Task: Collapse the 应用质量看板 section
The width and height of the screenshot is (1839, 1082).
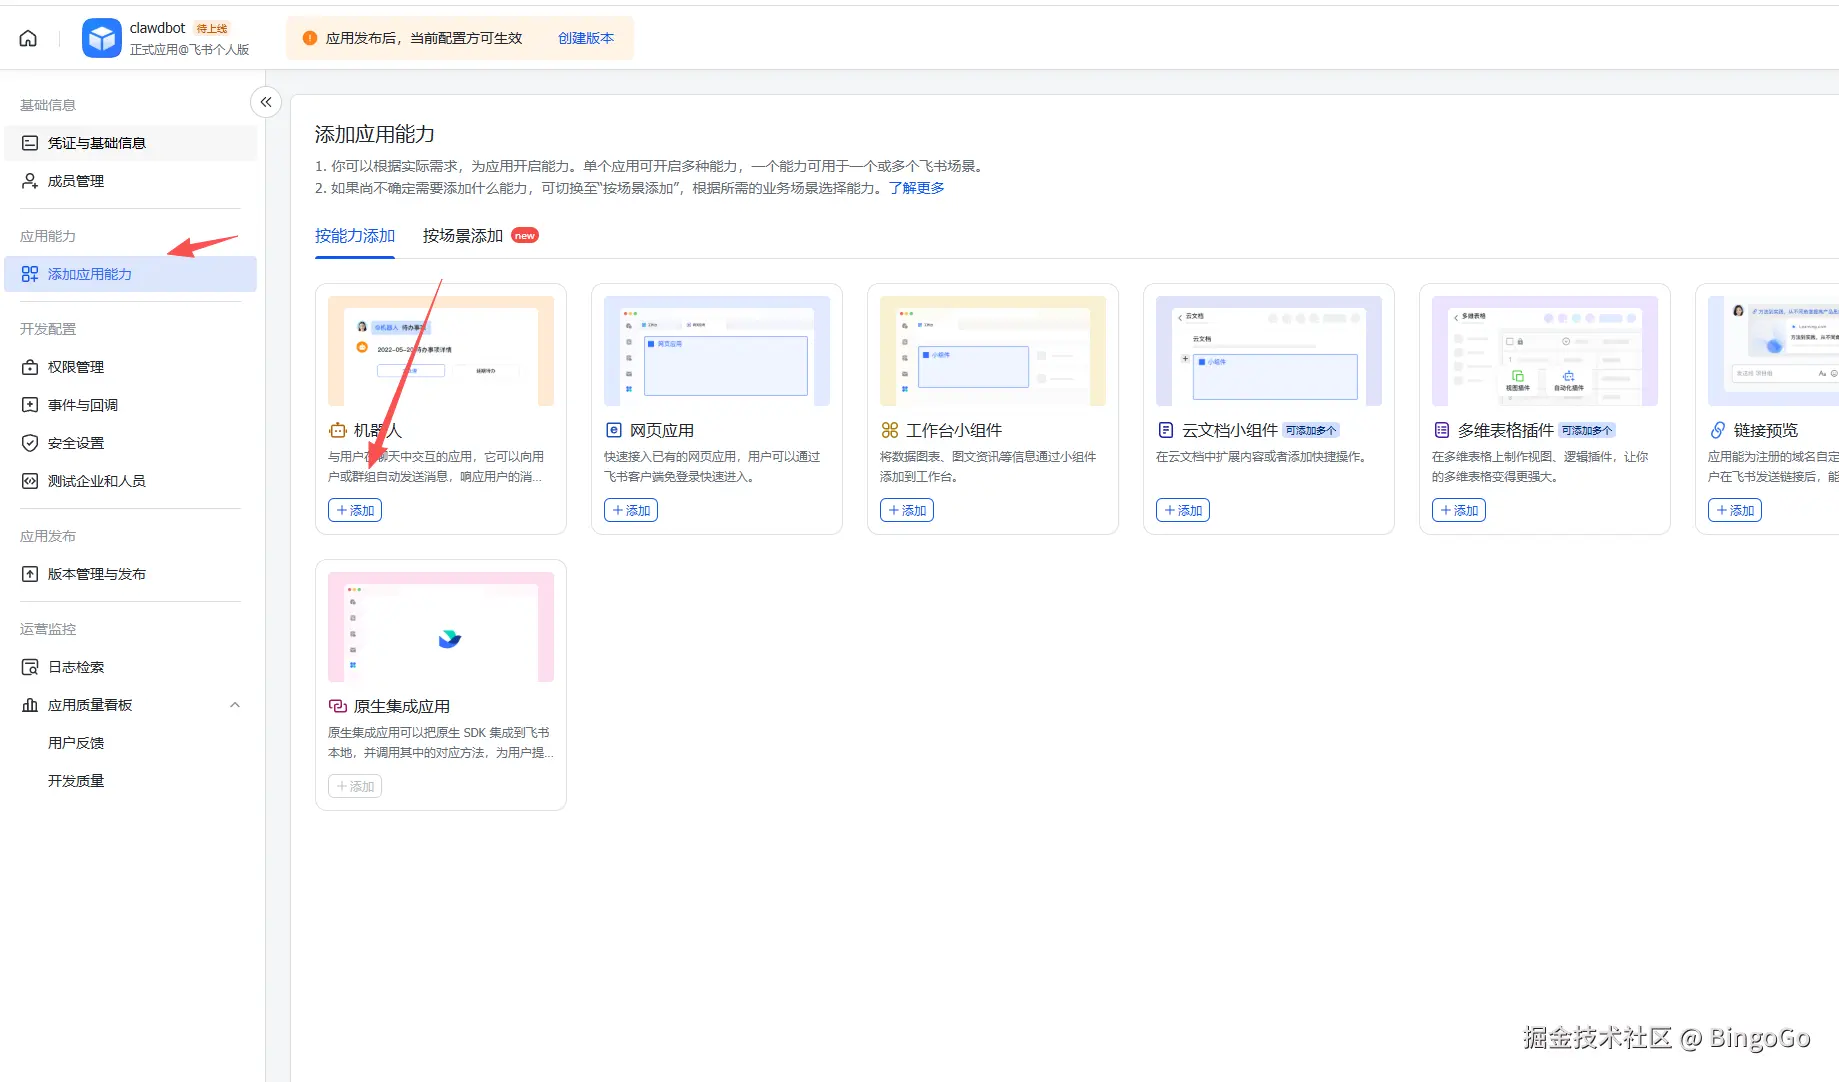Action: [235, 704]
